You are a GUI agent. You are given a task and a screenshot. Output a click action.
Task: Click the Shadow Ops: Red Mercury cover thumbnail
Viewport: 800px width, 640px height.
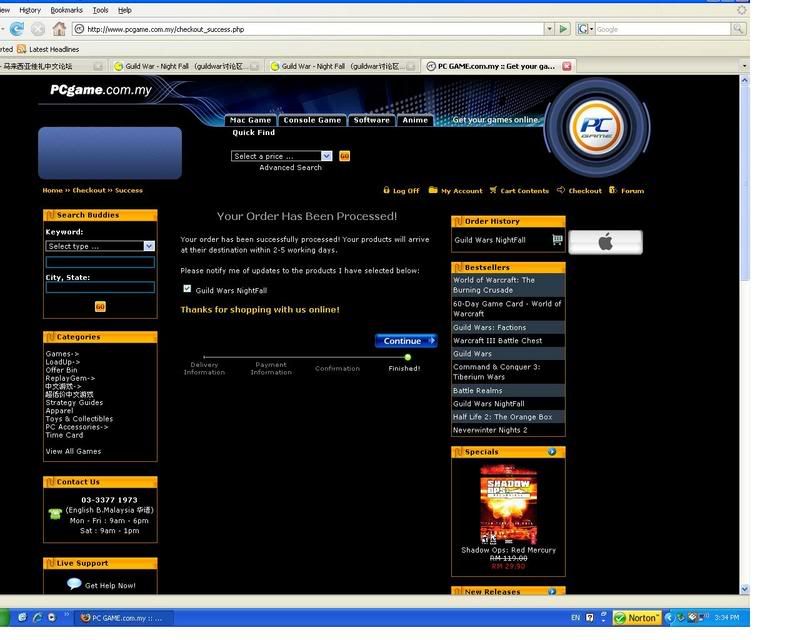pyautogui.click(x=508, y=504)
